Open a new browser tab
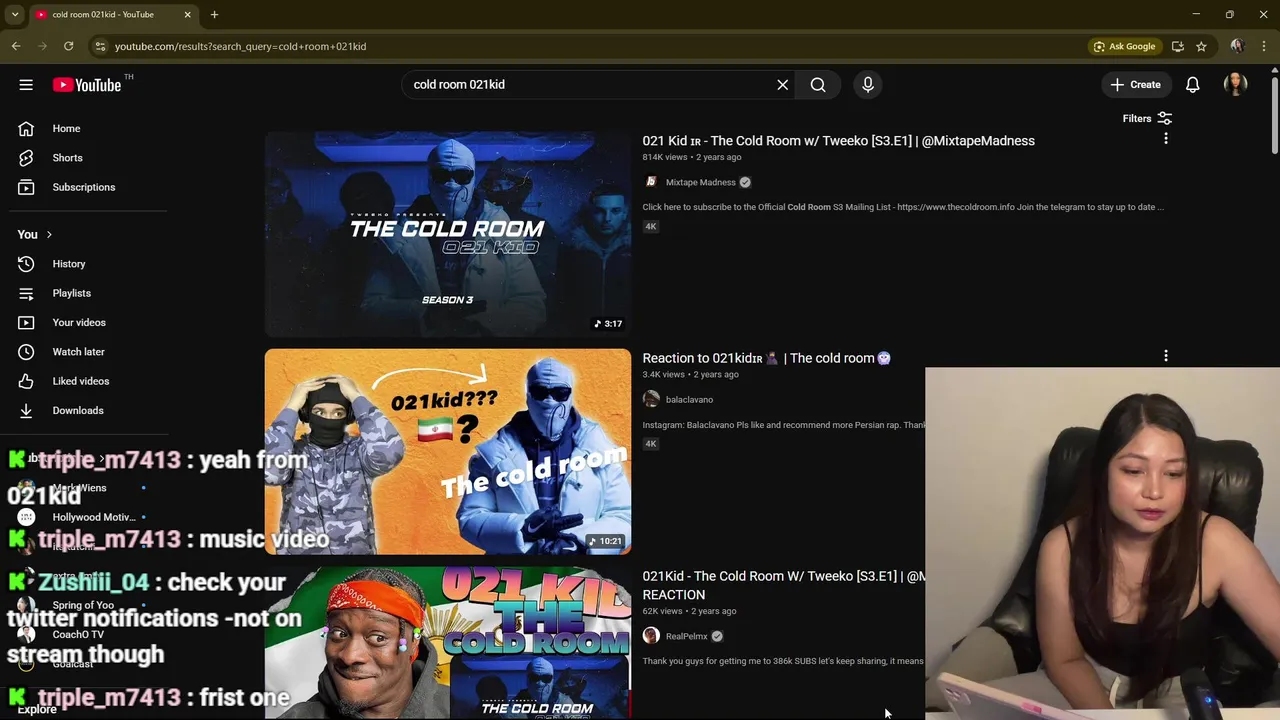This screenshot has width=1280, height=720. coord(214,15)
